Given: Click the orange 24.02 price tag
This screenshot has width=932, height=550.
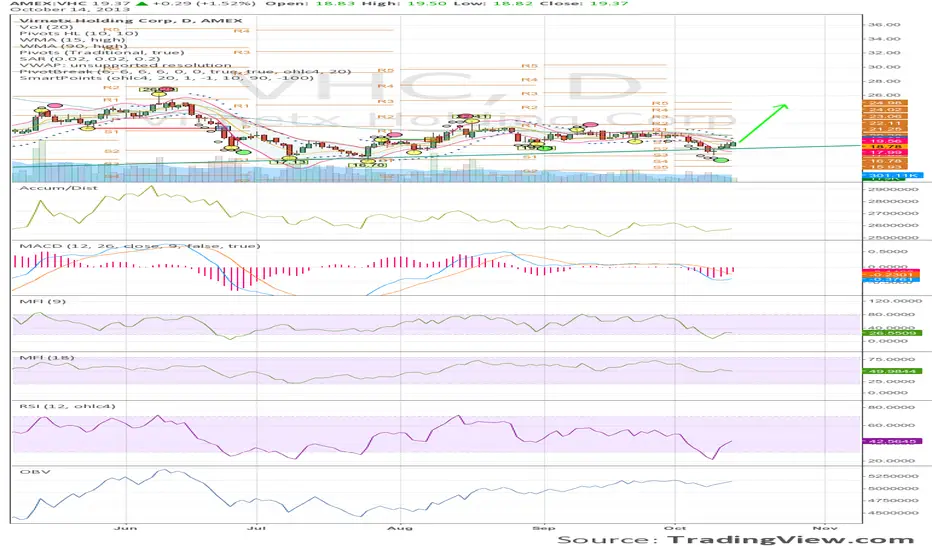Looking at the screenshot, I should pyautogui.click(x=885, y=109).
